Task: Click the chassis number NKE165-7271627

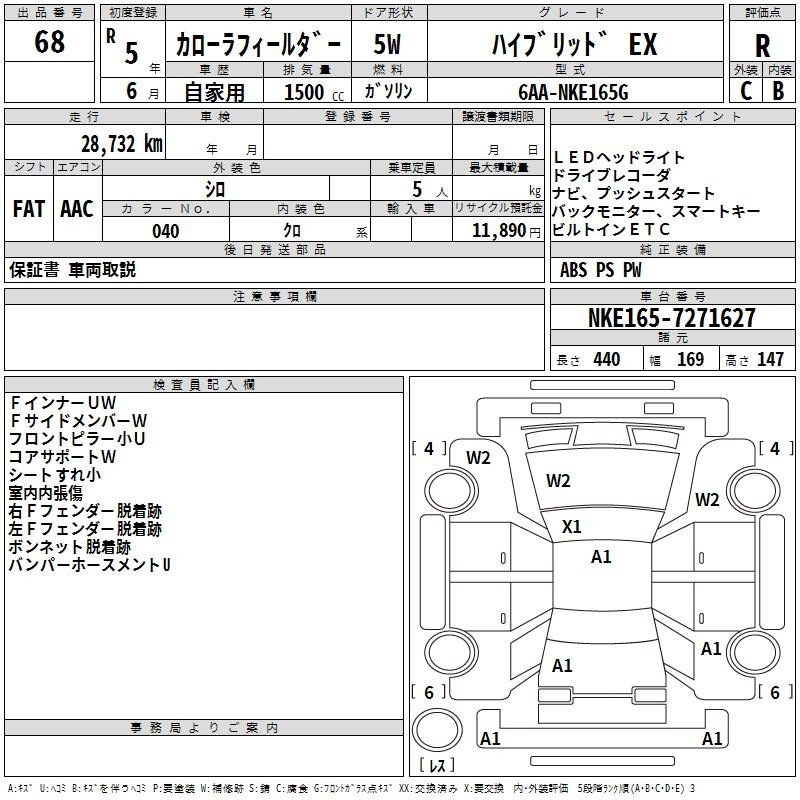Action: click(671, 319)
